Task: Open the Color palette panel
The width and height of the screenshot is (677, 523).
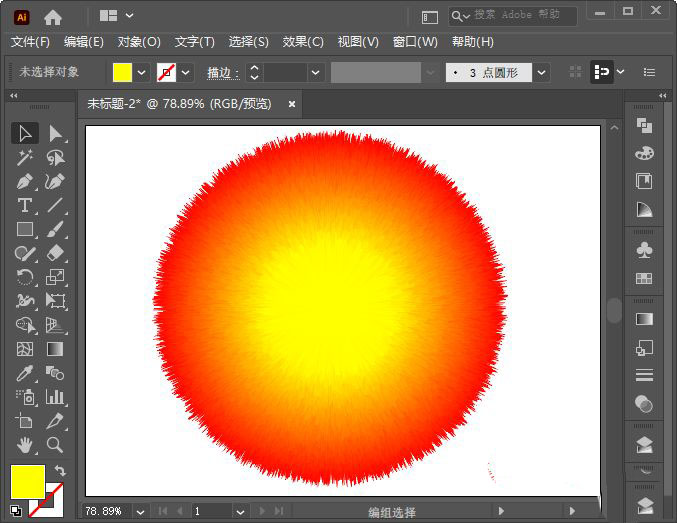Action: pyautogui.click(x=644, y=153)
